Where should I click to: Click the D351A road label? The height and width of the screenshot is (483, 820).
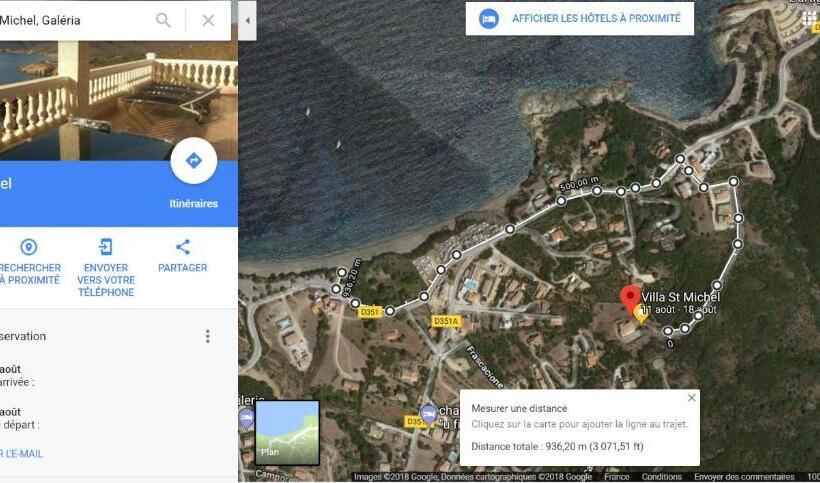pyautogui.click(x=446, y=321)
